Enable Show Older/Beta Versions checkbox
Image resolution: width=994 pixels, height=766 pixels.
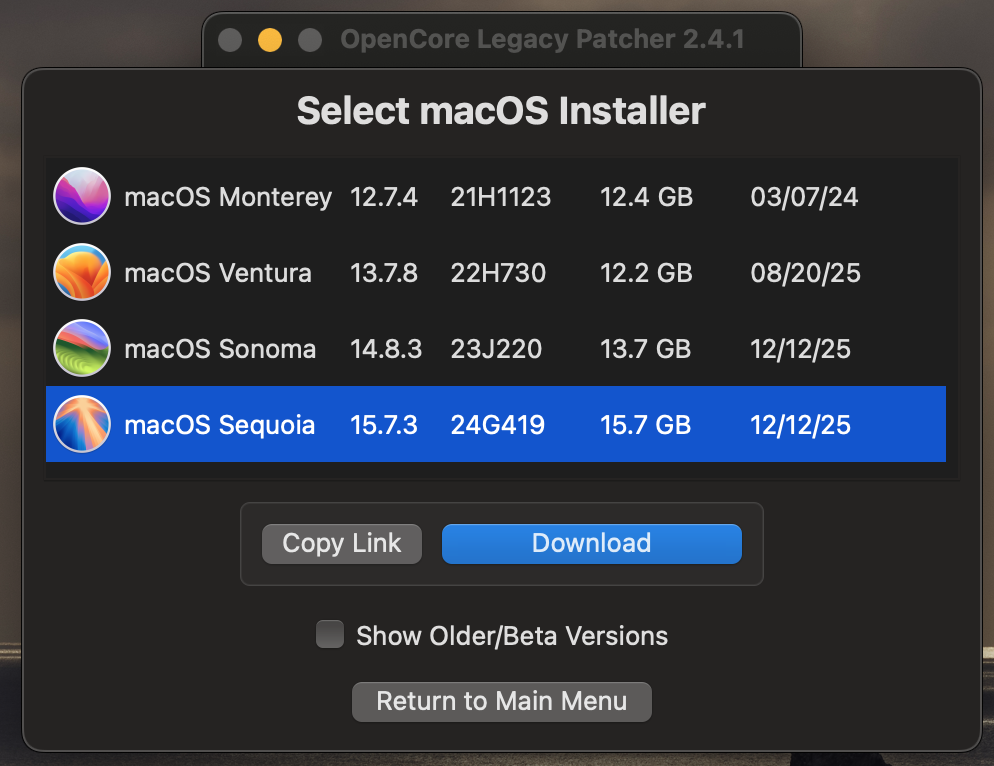330,634
